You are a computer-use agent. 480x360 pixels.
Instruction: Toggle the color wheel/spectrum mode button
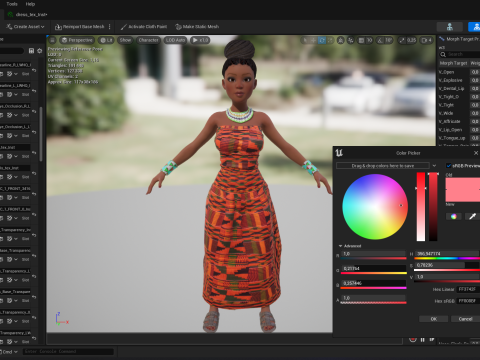[x=454, y=217]
